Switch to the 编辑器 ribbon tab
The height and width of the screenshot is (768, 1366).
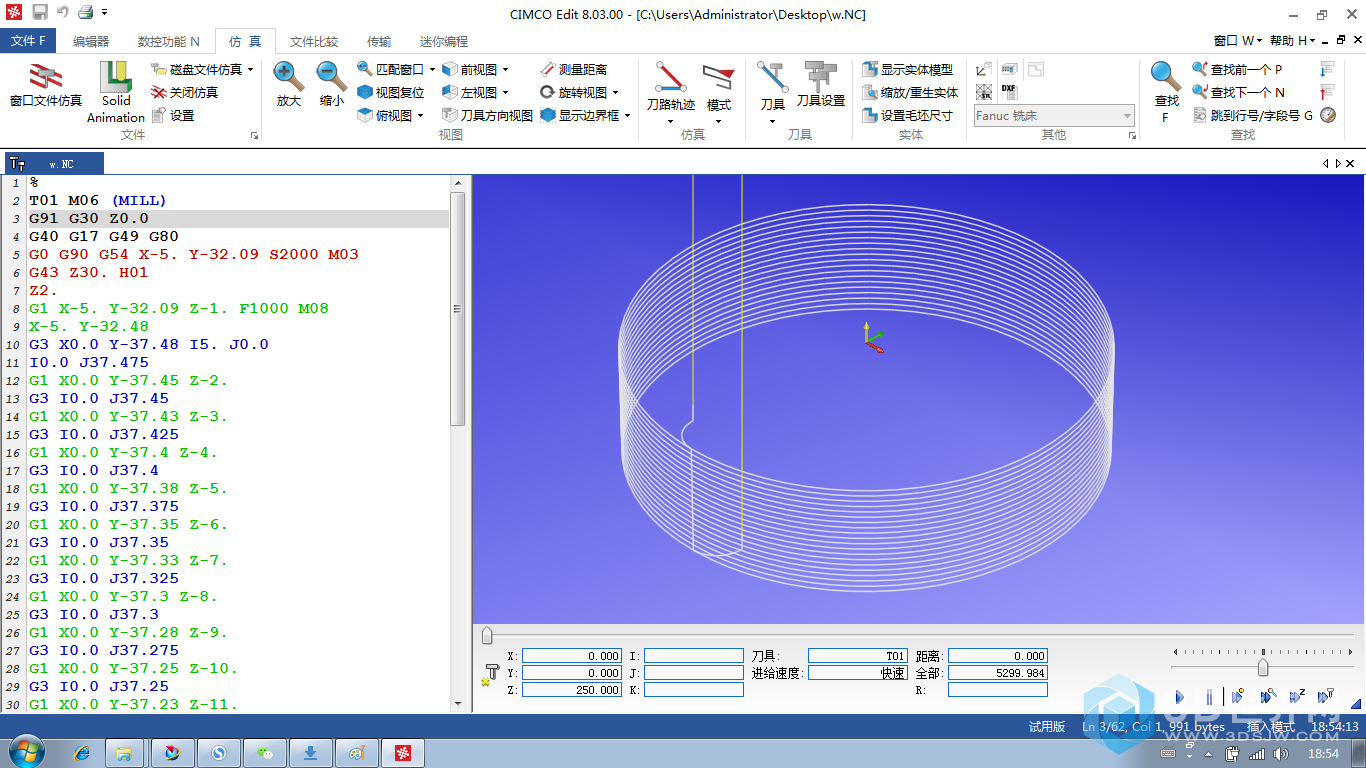pos(91,41)
